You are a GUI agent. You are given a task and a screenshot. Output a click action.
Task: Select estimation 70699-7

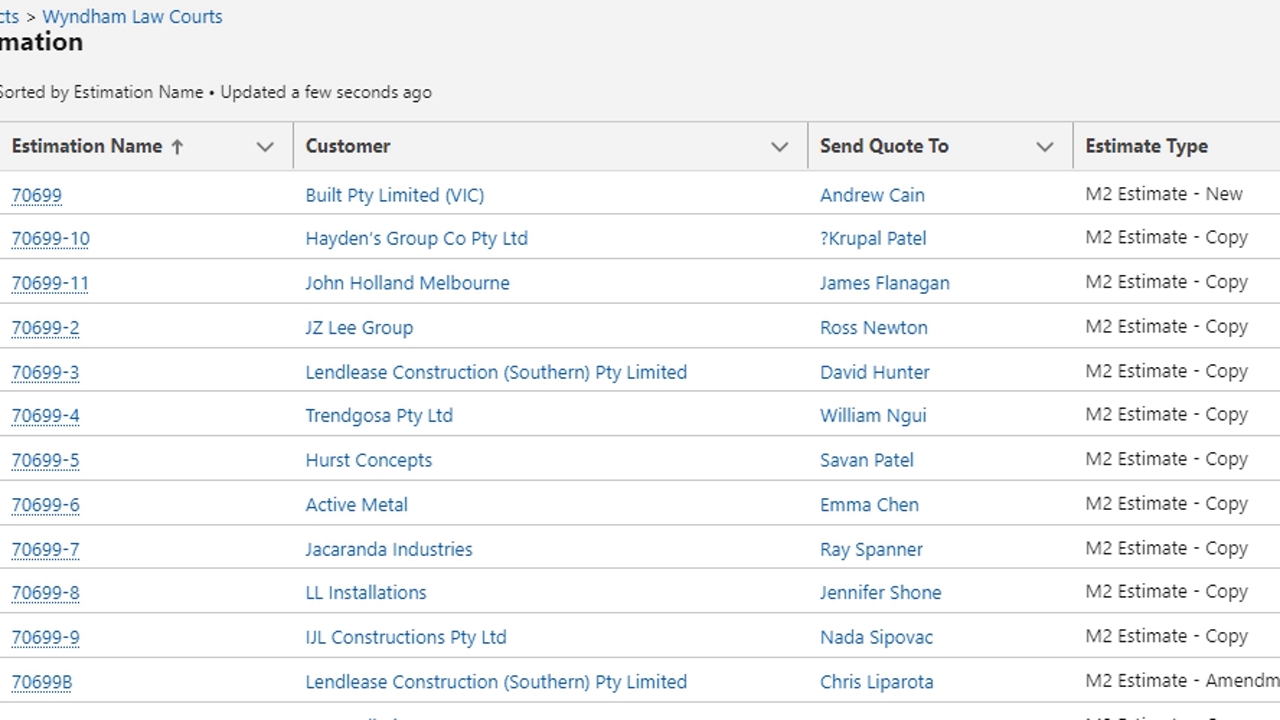point(45,550)
